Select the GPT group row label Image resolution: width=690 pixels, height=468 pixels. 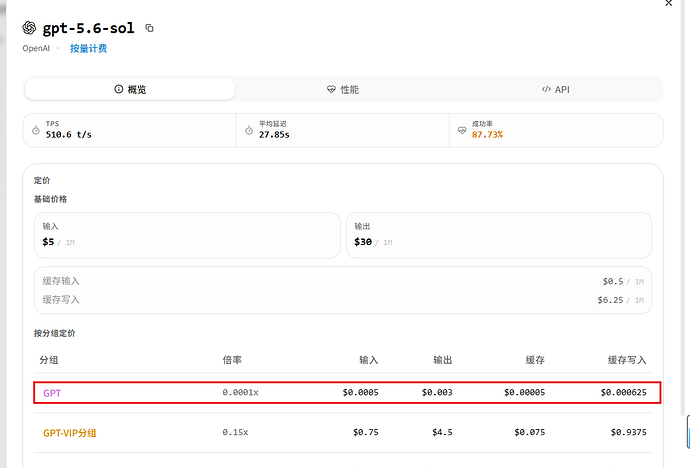click(52, 393)
